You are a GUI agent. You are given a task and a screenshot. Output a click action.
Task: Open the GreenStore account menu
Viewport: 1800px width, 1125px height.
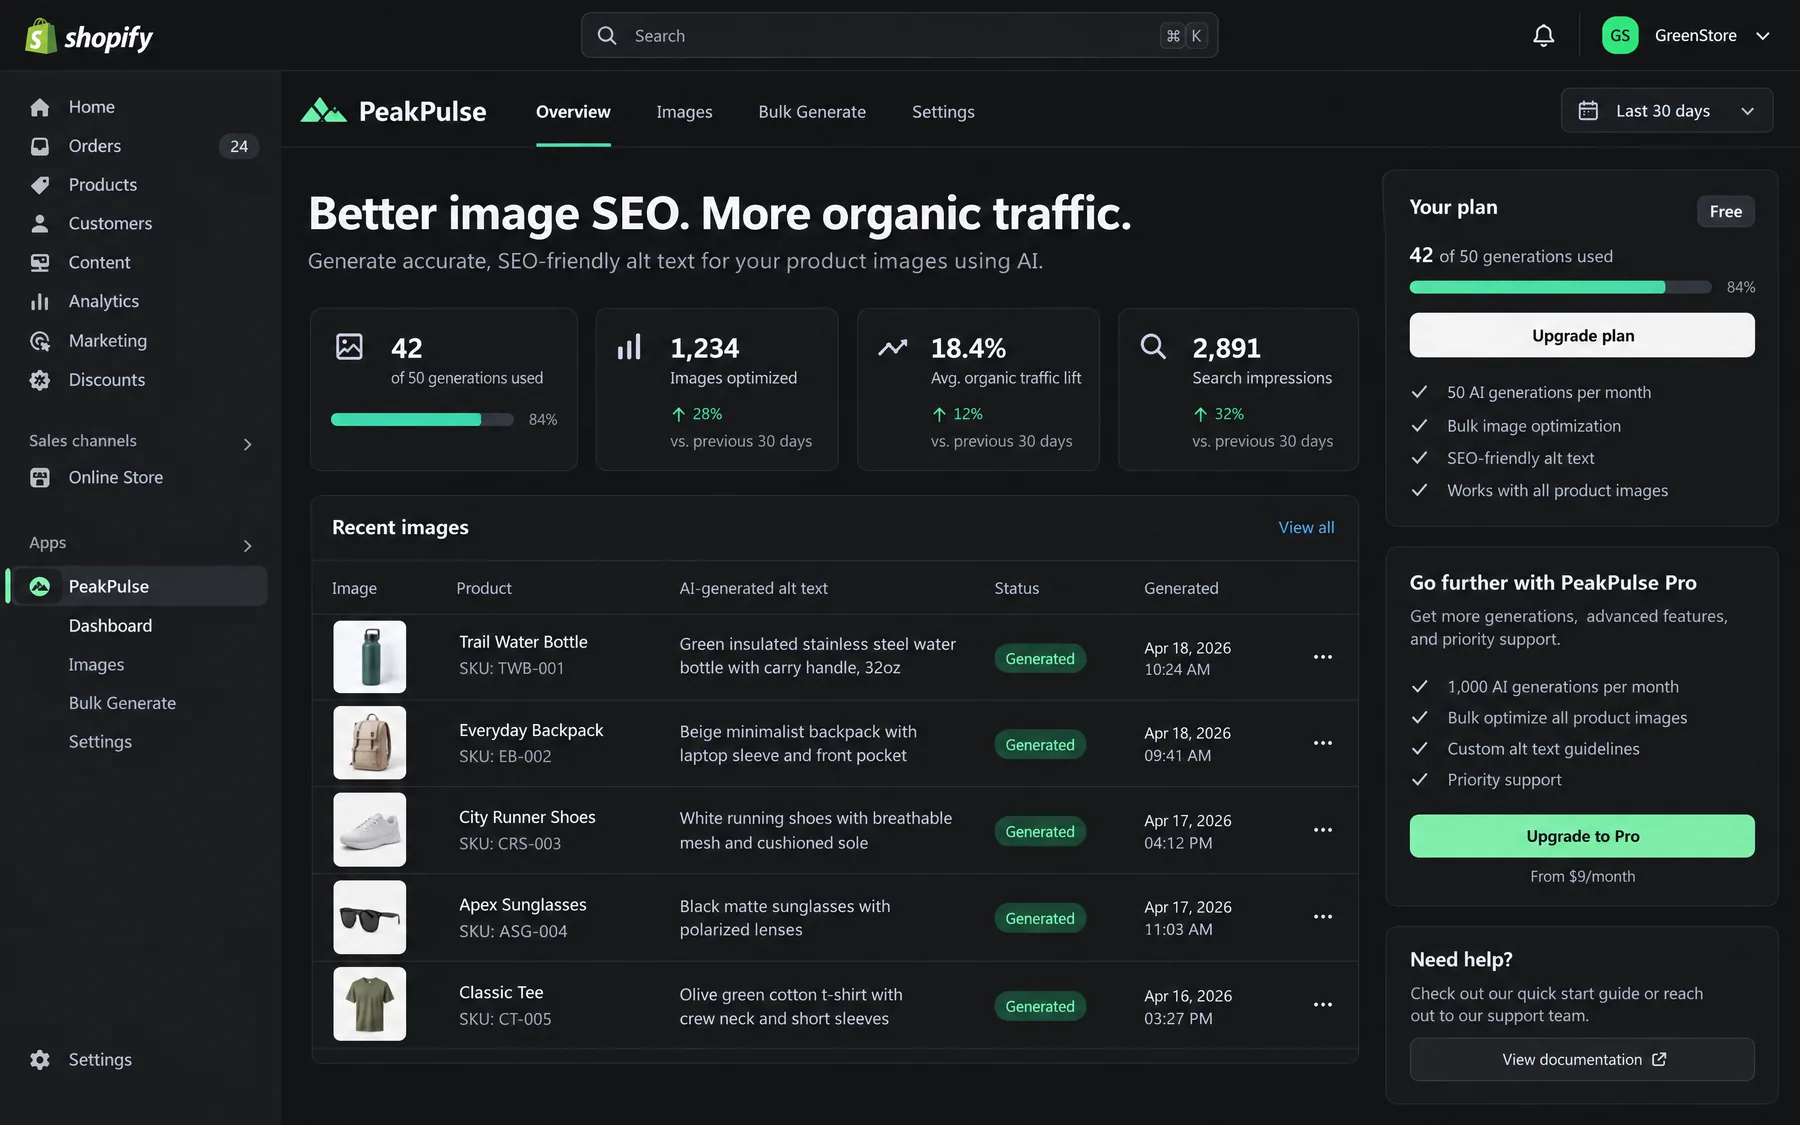tap(1686, 36)
